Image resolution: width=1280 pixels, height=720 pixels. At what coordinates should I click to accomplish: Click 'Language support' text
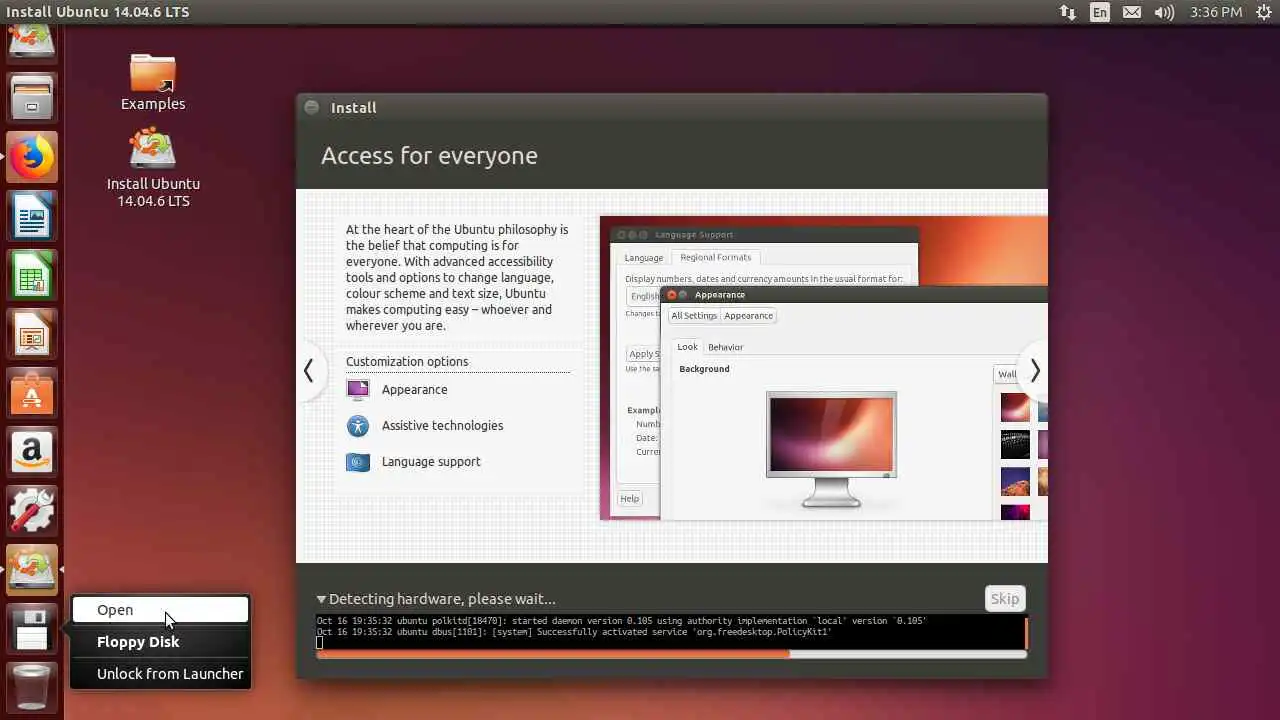click(x=431, y=462)
